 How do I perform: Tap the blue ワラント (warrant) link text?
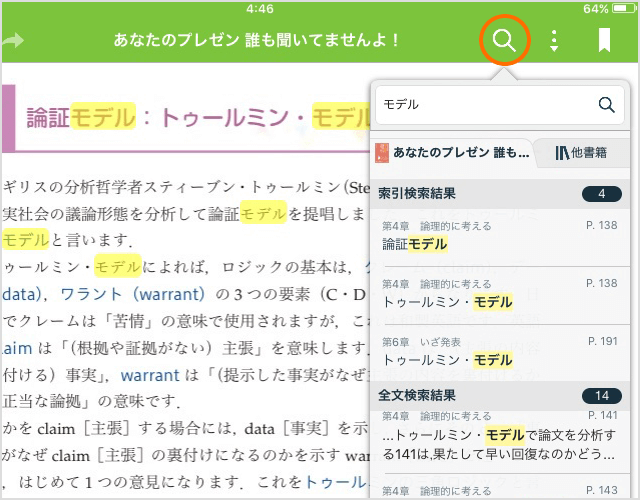tap(133, 294)
